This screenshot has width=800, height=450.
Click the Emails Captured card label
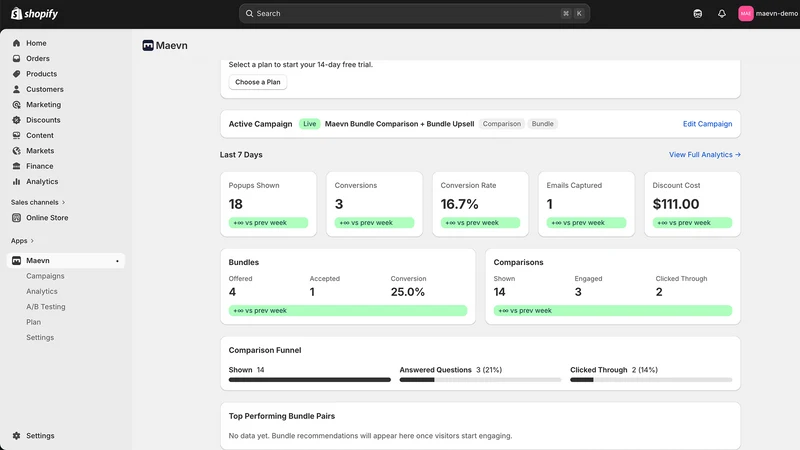pos(574,186)
